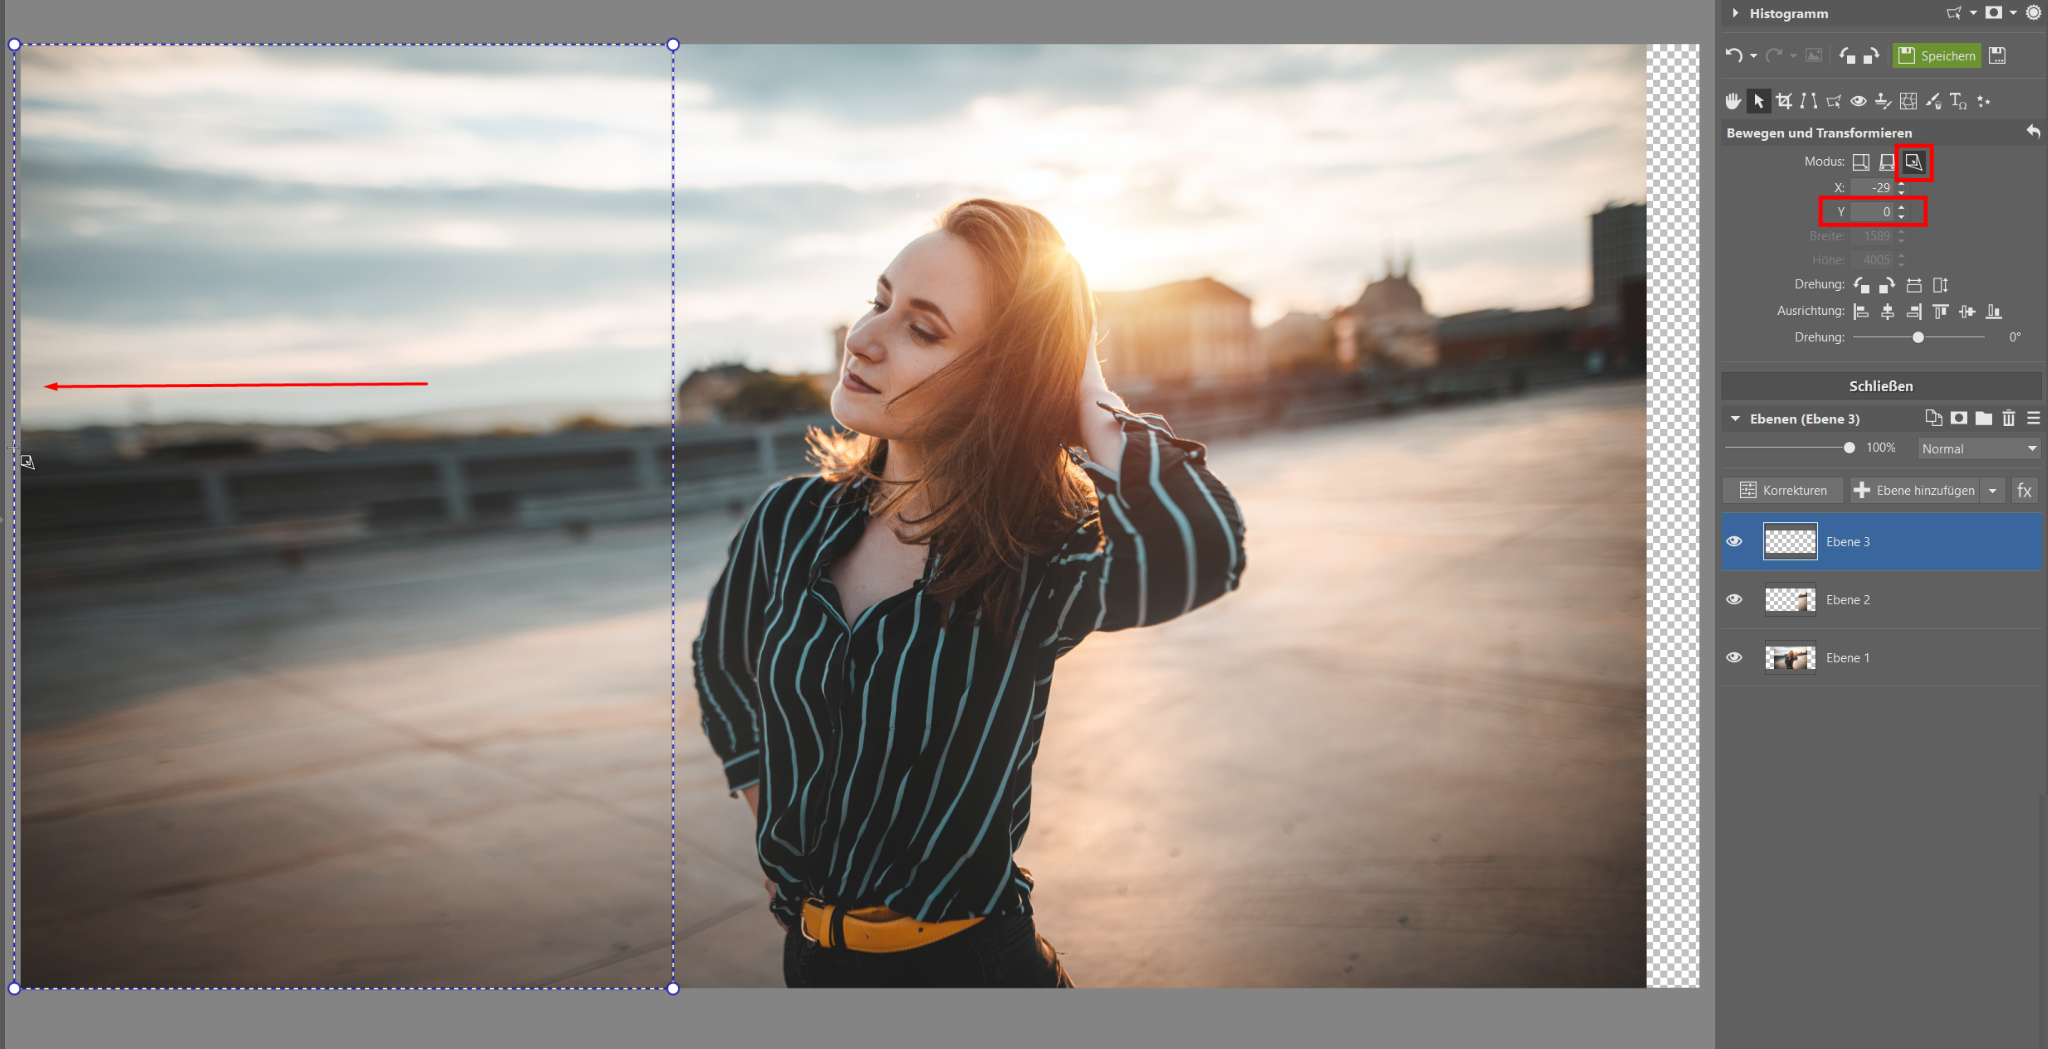Image resolution: width=2048 pixels, height=1049 pixels.
Task: Rotate the image right using the top toolbar
Action: [x=1871, y=56]
